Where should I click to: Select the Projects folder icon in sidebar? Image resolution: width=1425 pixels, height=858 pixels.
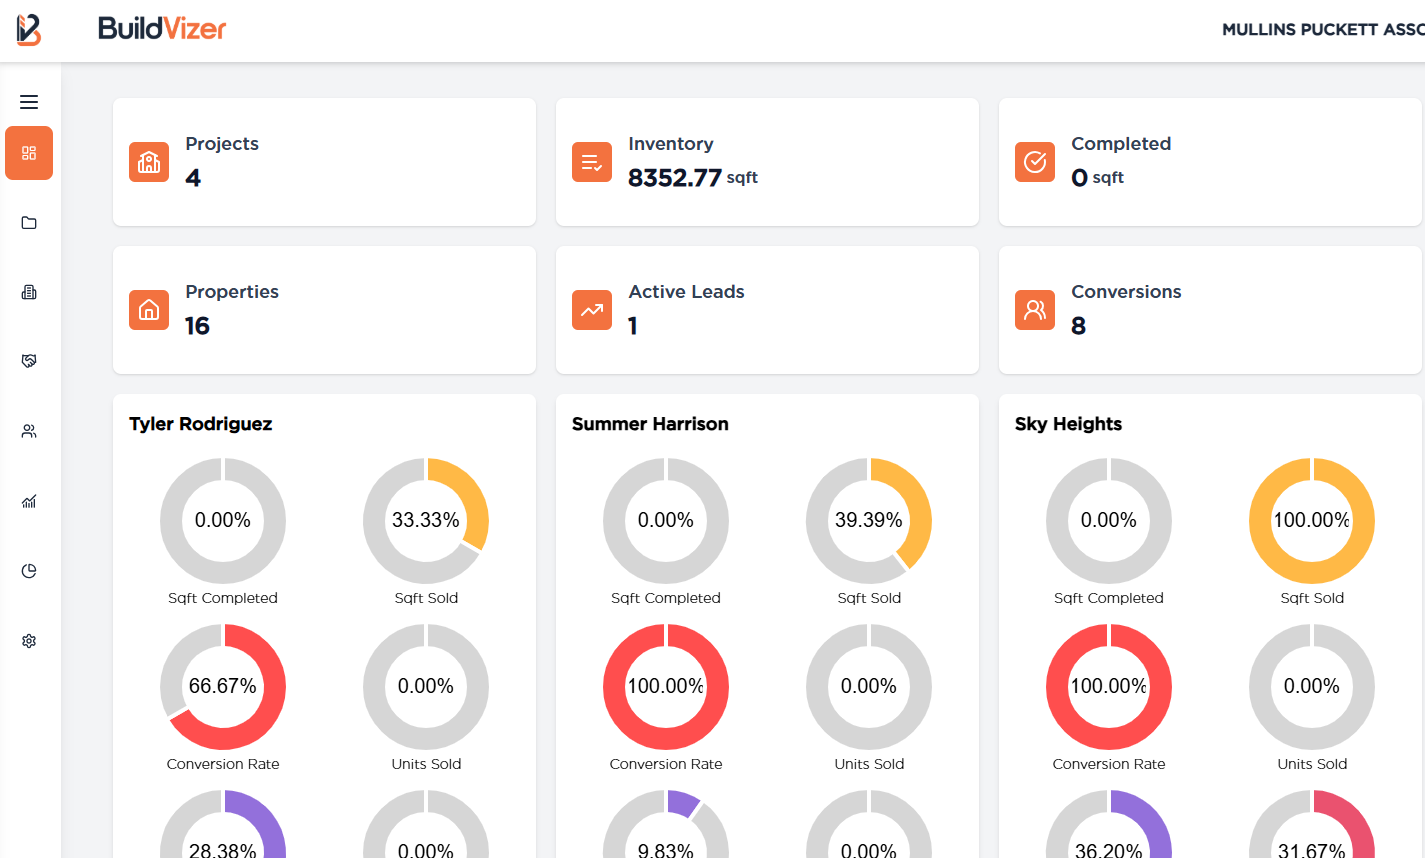[28, 222]
